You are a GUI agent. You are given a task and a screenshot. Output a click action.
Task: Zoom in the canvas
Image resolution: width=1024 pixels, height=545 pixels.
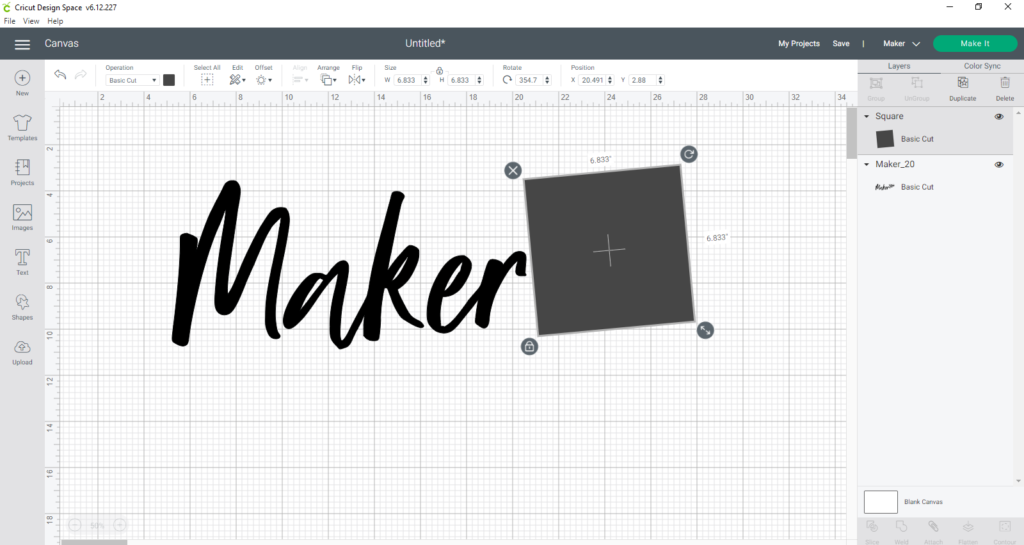point(120,525)
